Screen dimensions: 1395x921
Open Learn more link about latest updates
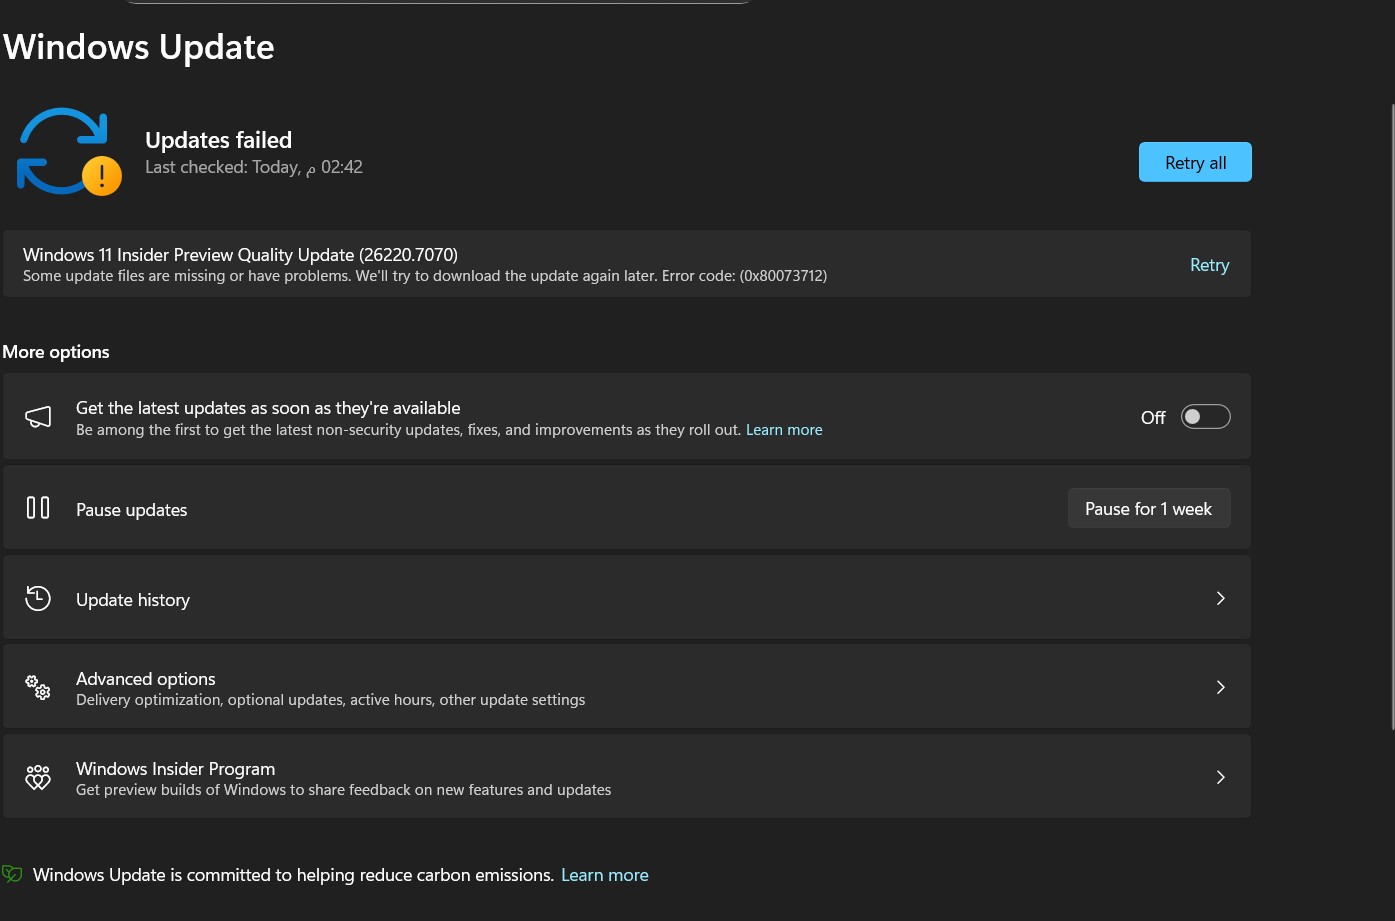(784, 430)
